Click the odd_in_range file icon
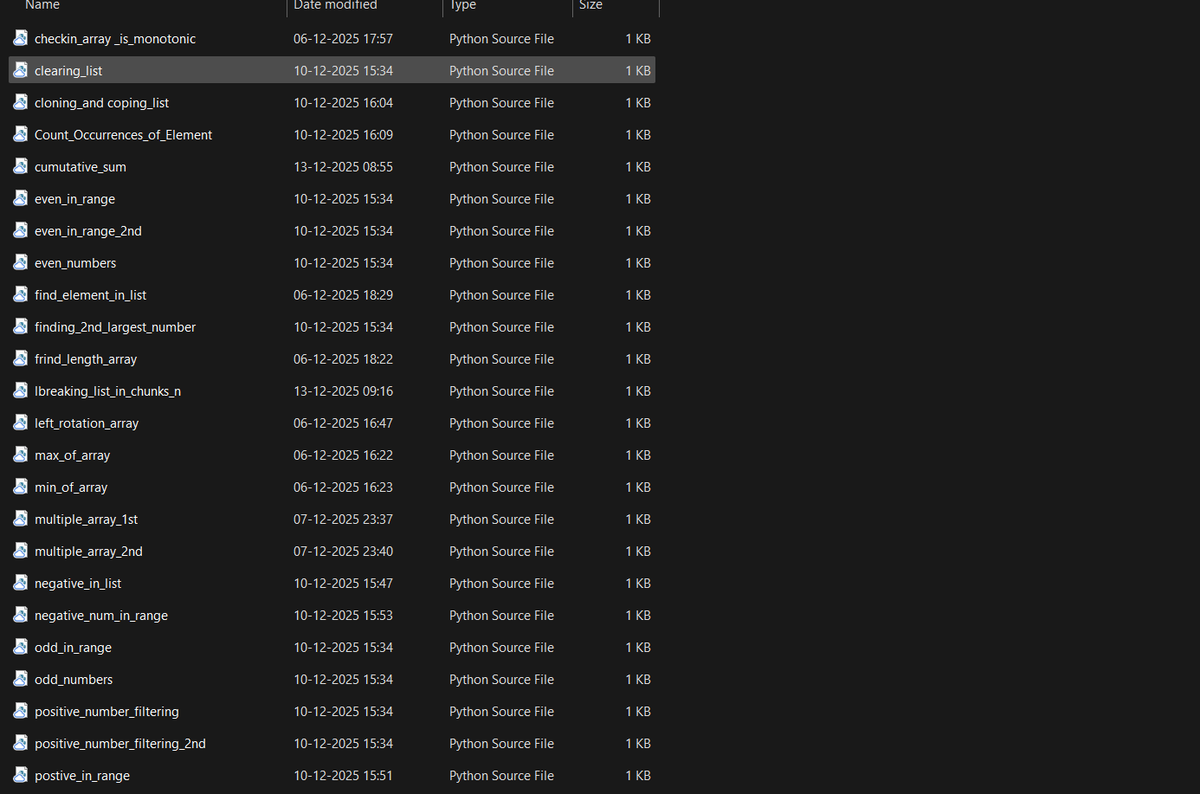1200x794 pixels. click(20, 647)
